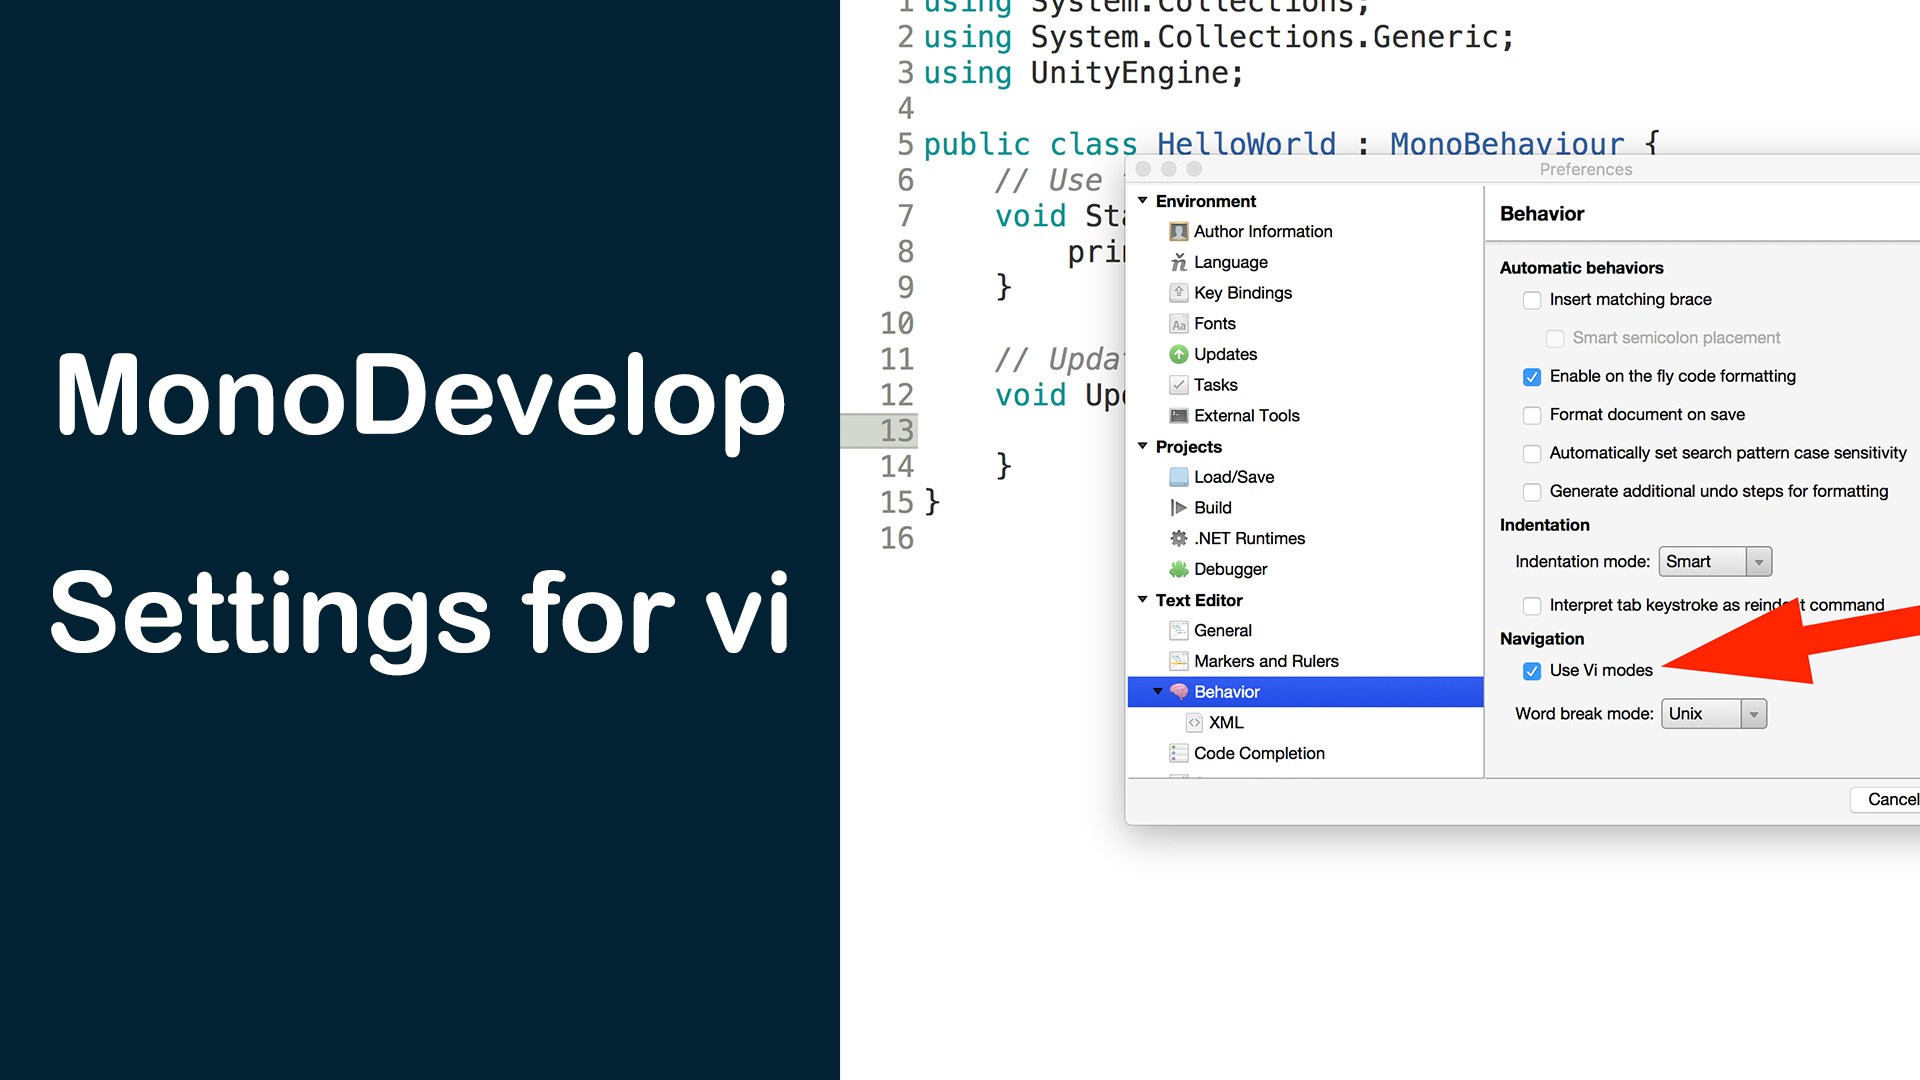1920x1080 pixels.
Task: Select the Behavior item under Text Editor
Action: 1224,691
